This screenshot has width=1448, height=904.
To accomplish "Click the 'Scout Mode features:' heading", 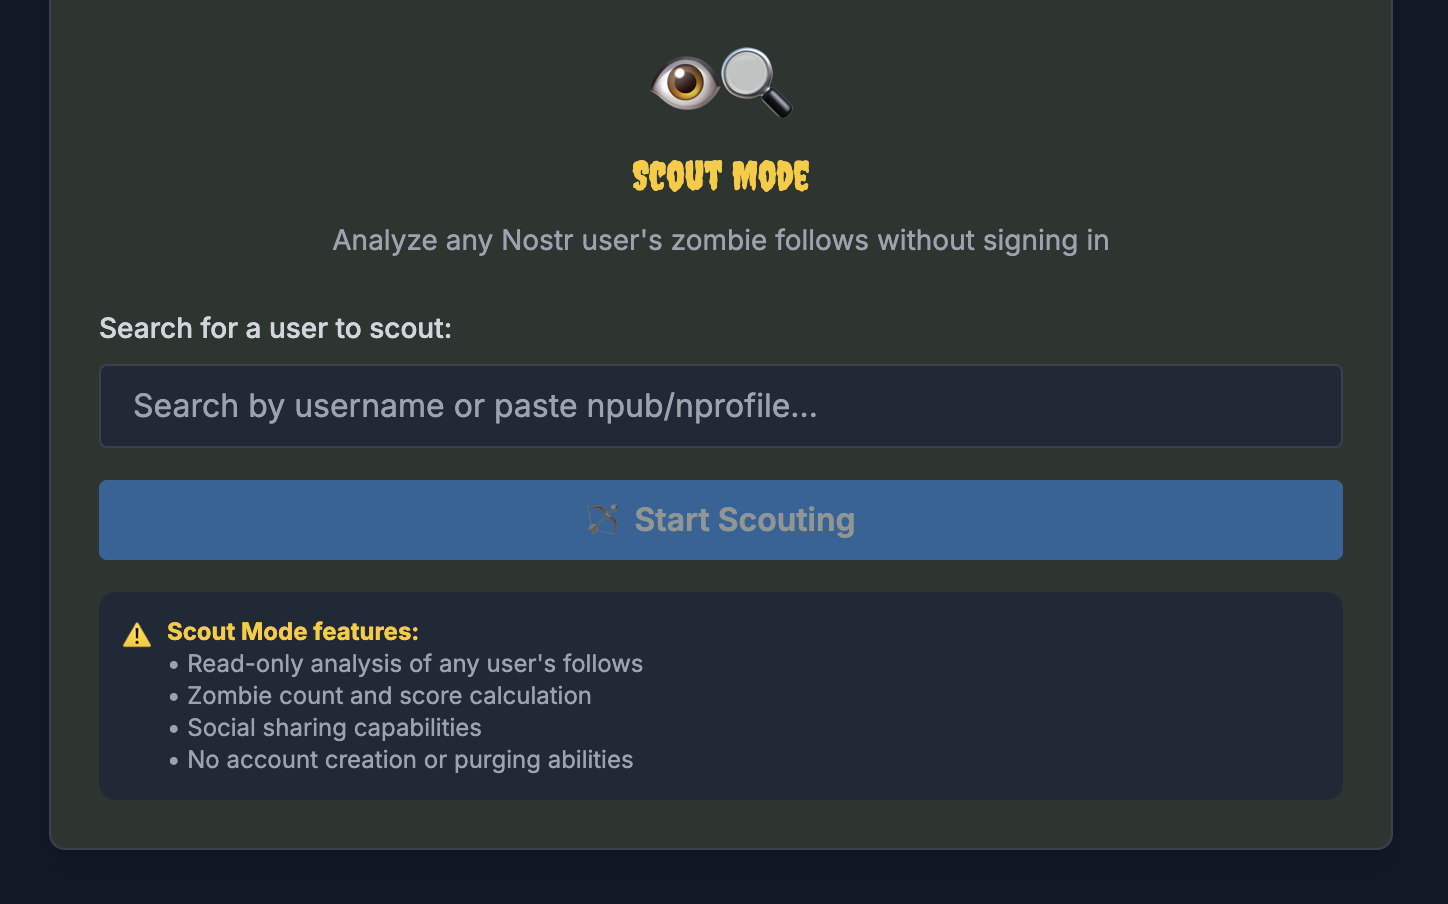I will coord(292,631).
